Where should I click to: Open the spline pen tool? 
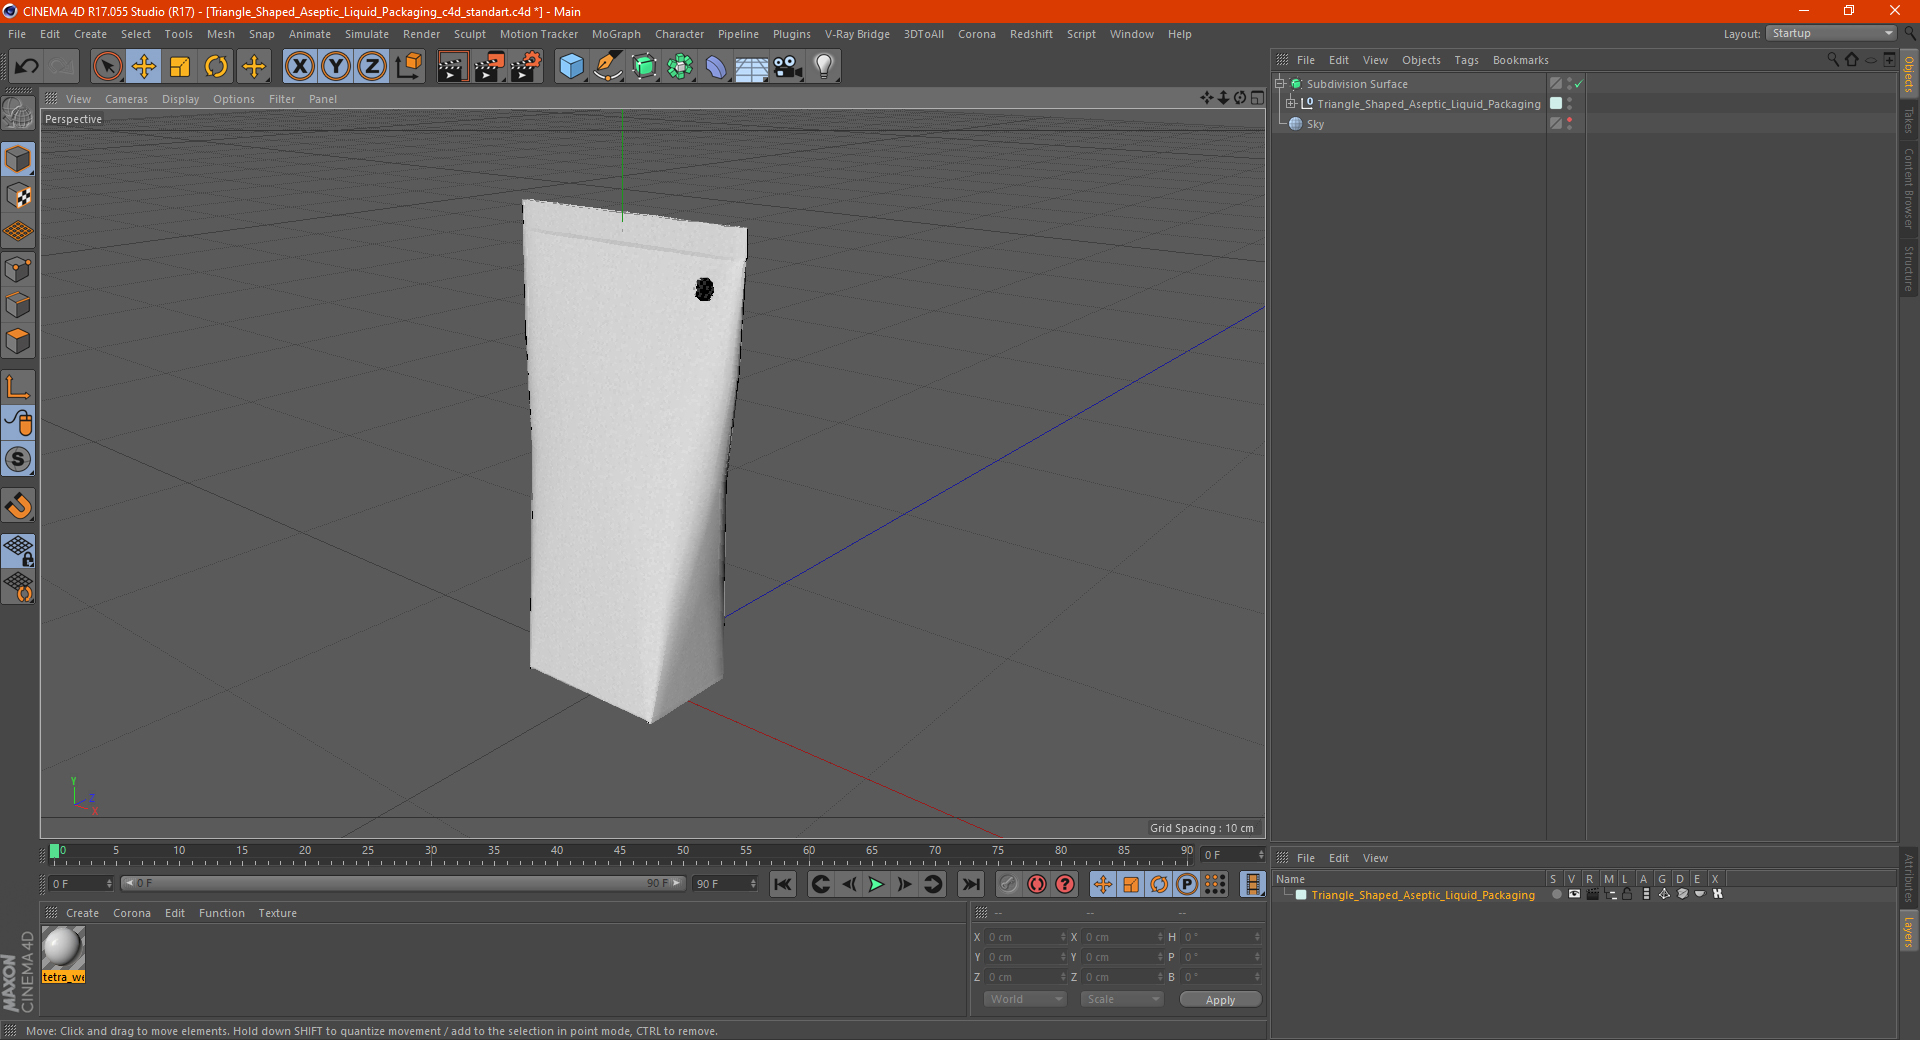pyautogui.click(x=607, y=67)
